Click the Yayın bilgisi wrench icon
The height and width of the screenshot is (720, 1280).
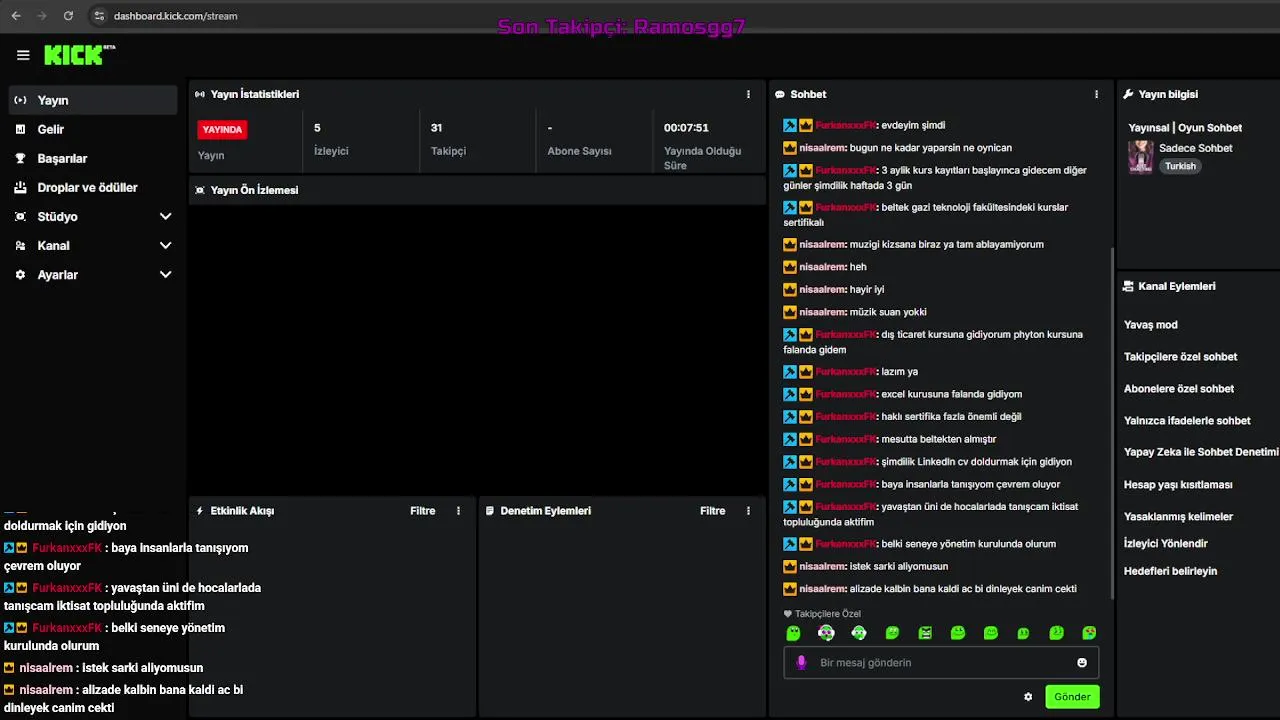tap(1128, 94)
